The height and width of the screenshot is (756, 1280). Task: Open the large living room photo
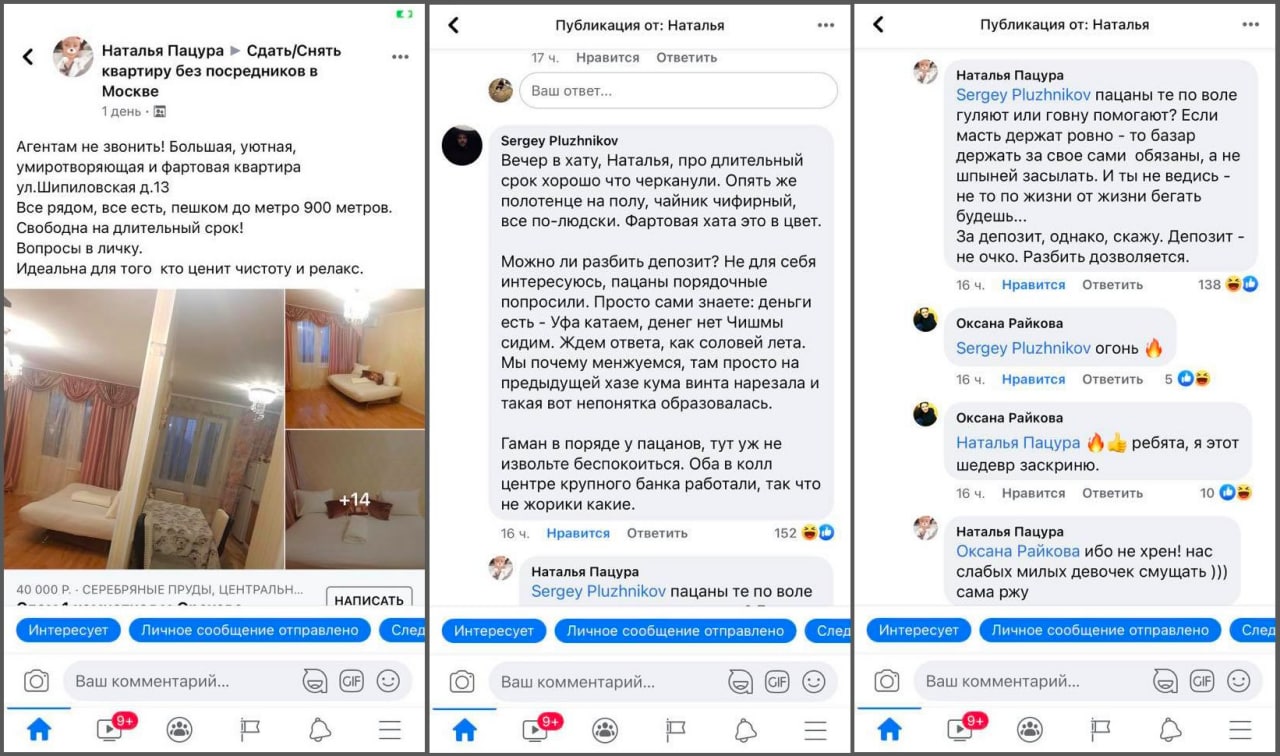[x=143, y=429]
